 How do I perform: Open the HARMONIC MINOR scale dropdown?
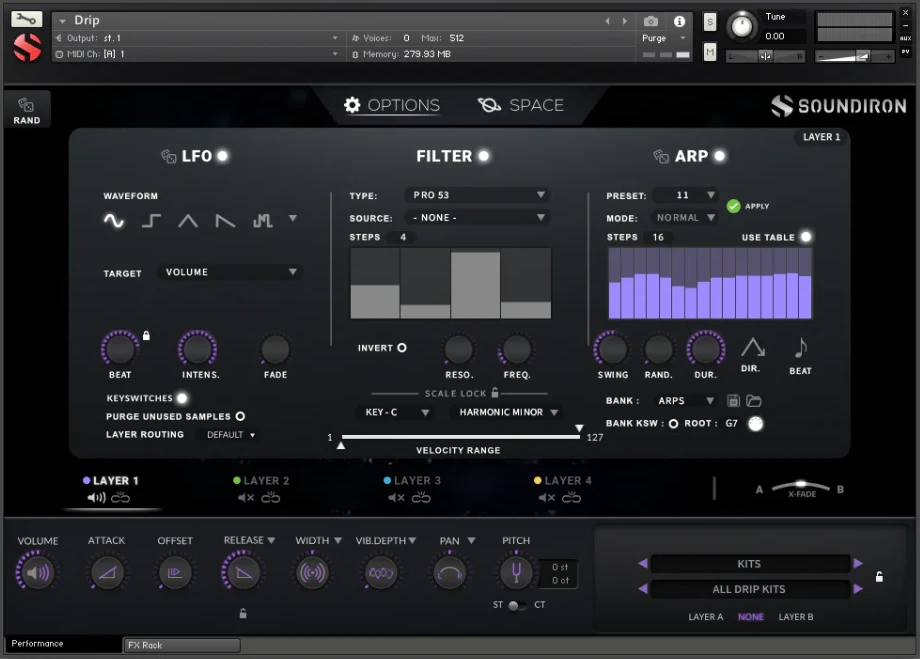click(509, 411)
